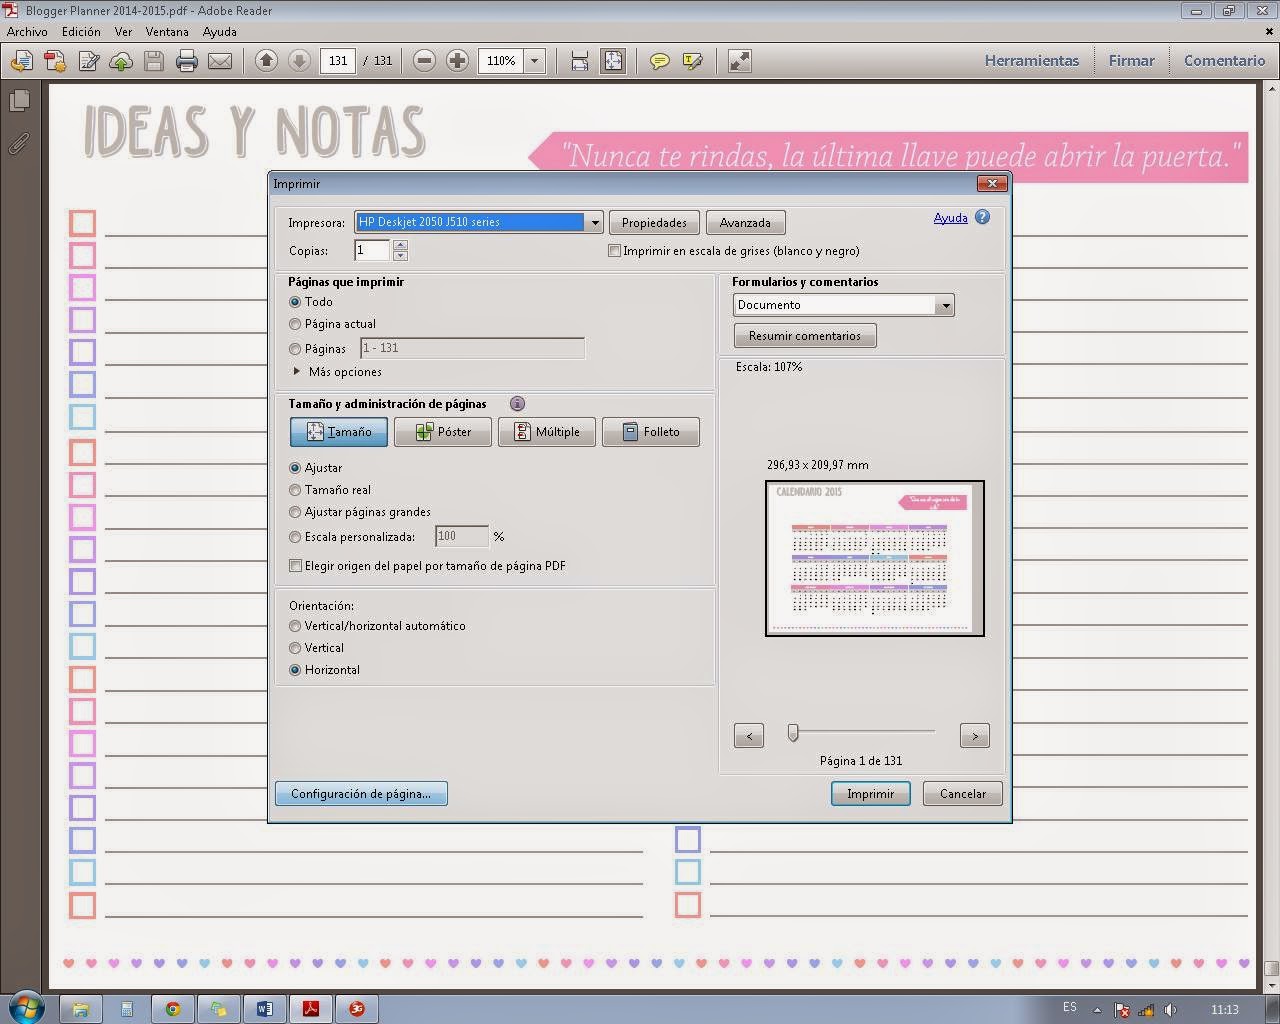Open Formularios y comentarios Documento dropdown
This screenshot has height=1024, width=1280.
coord(945,305)
